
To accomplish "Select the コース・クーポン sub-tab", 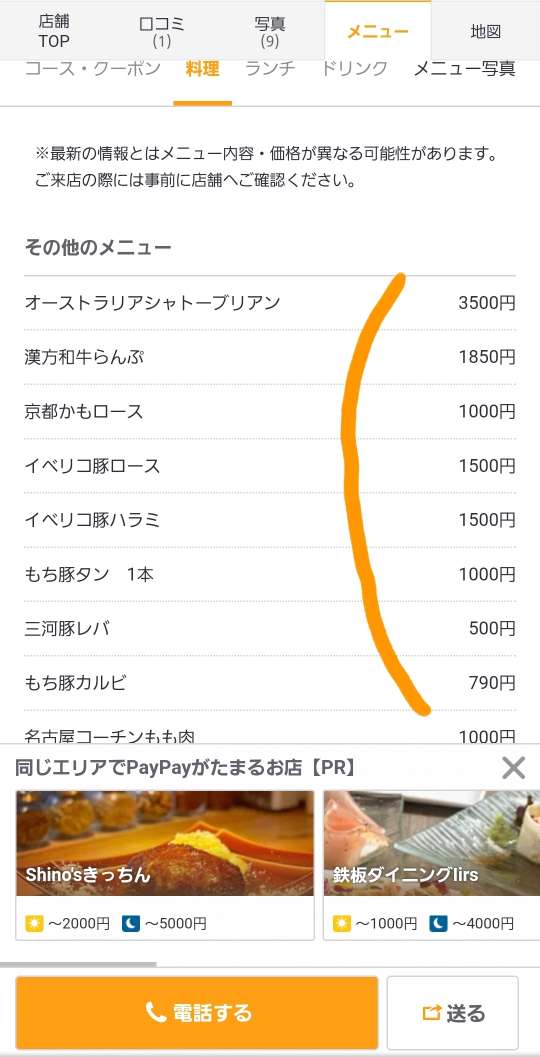I will coord(92,69).
